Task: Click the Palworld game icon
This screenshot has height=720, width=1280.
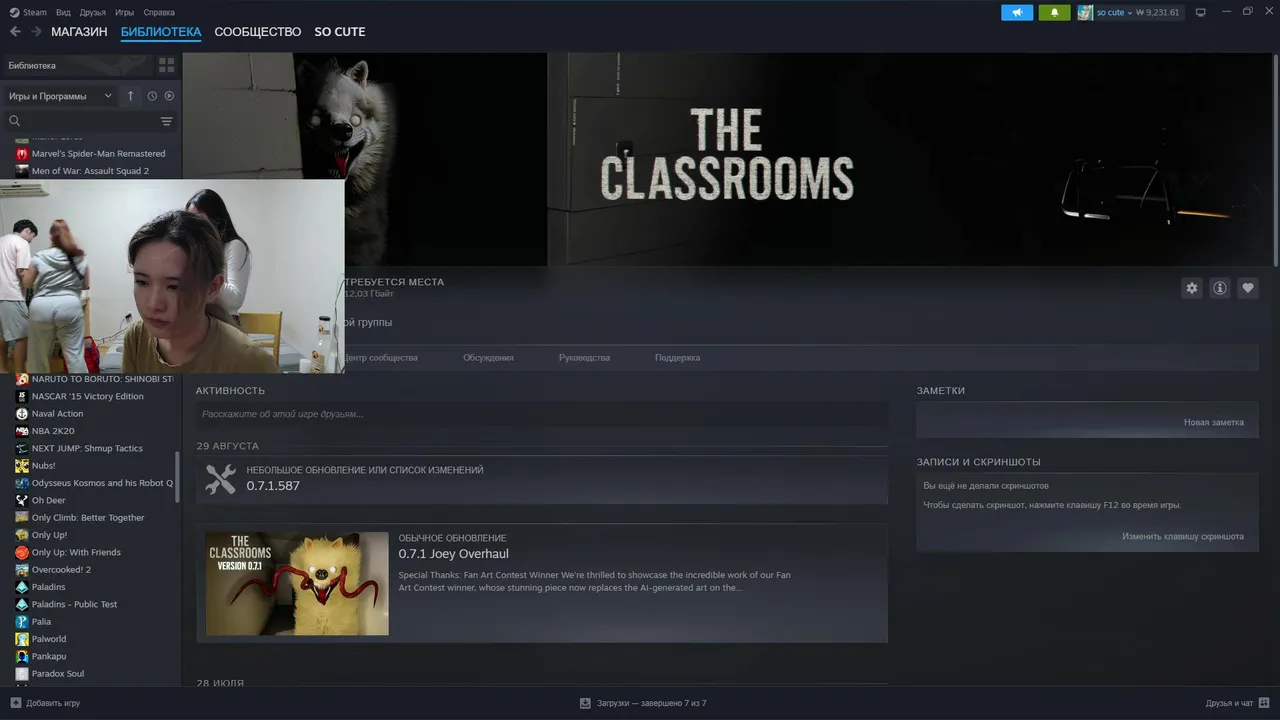Action: coord(22,639)
